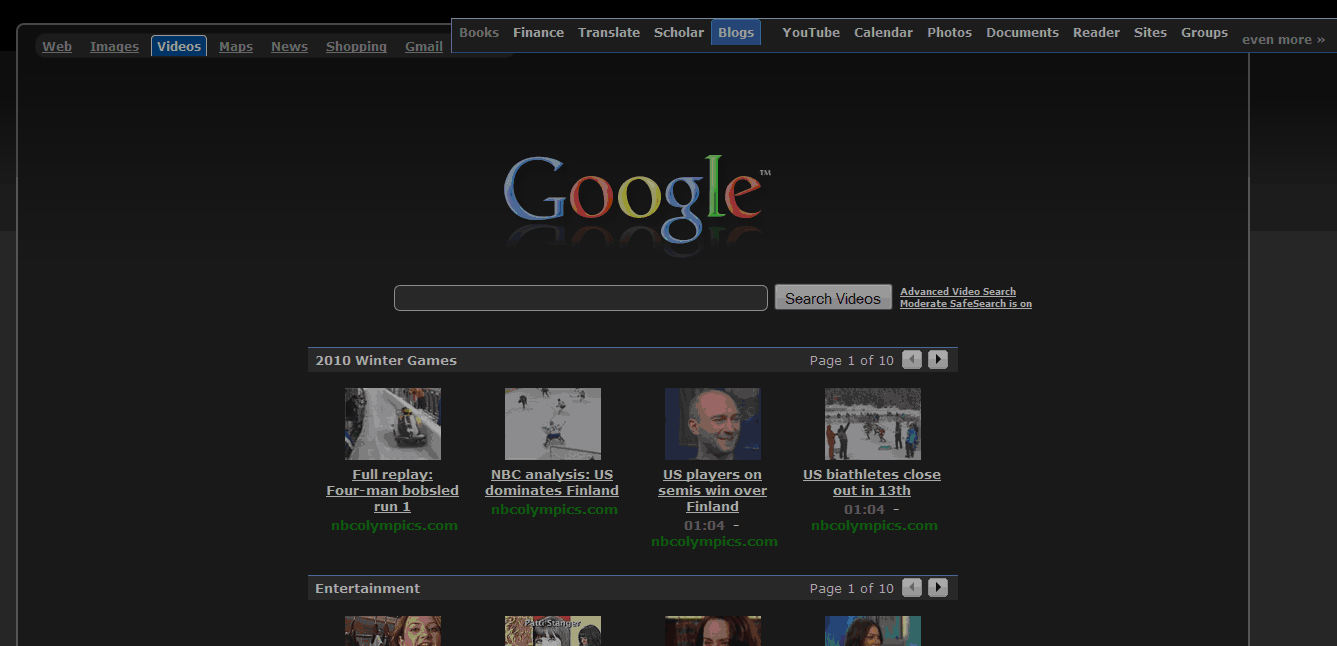This screenshot has height=646, width=1337.
Task: Click 'Page 1 of 10' in Entertainment section
Action: coord(852,588)
